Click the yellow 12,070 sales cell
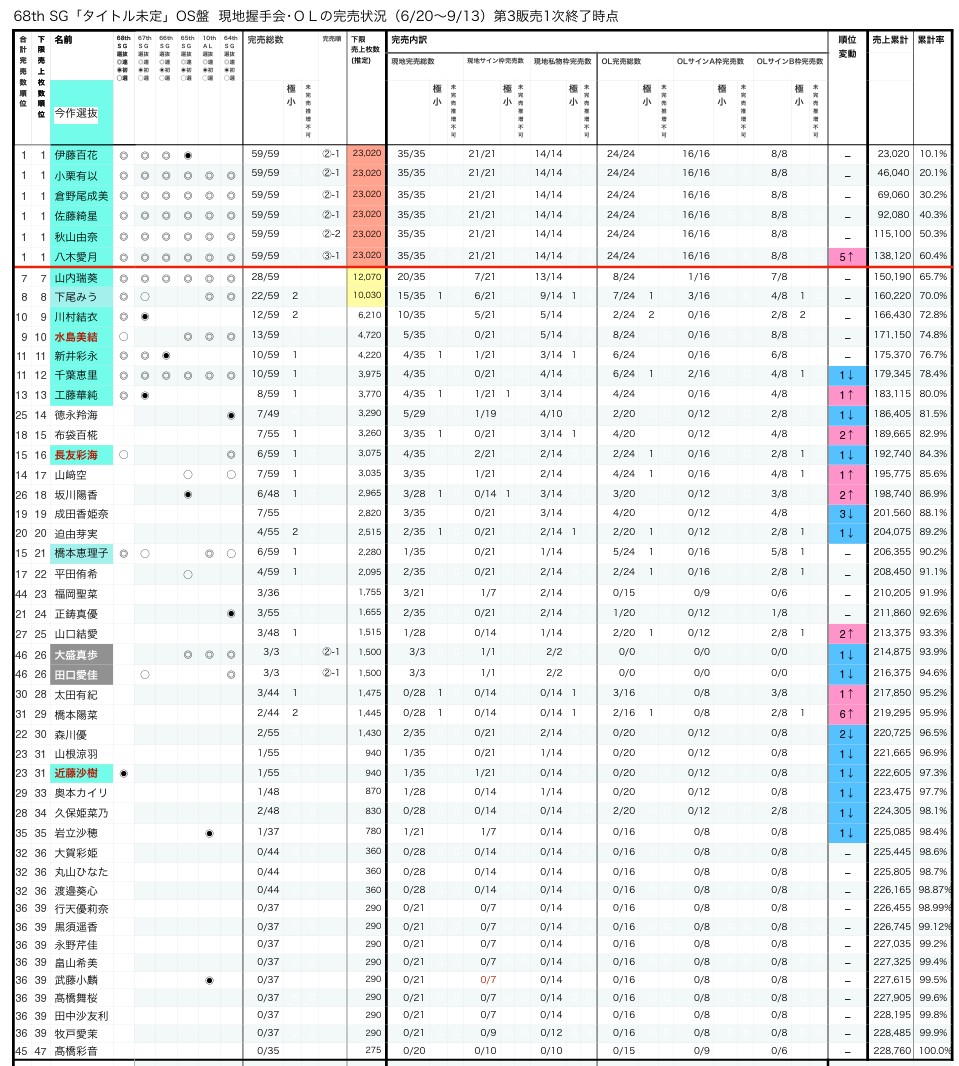 (x=366, y=277)
